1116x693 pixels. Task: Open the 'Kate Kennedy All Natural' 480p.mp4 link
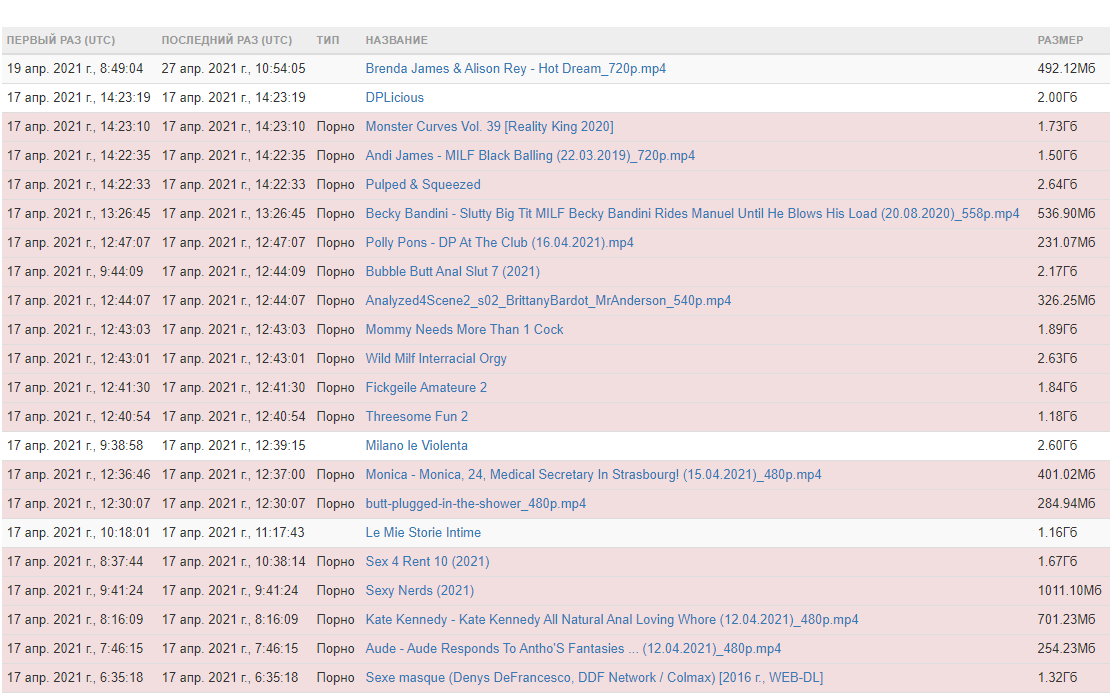click(x=611, y=620)
